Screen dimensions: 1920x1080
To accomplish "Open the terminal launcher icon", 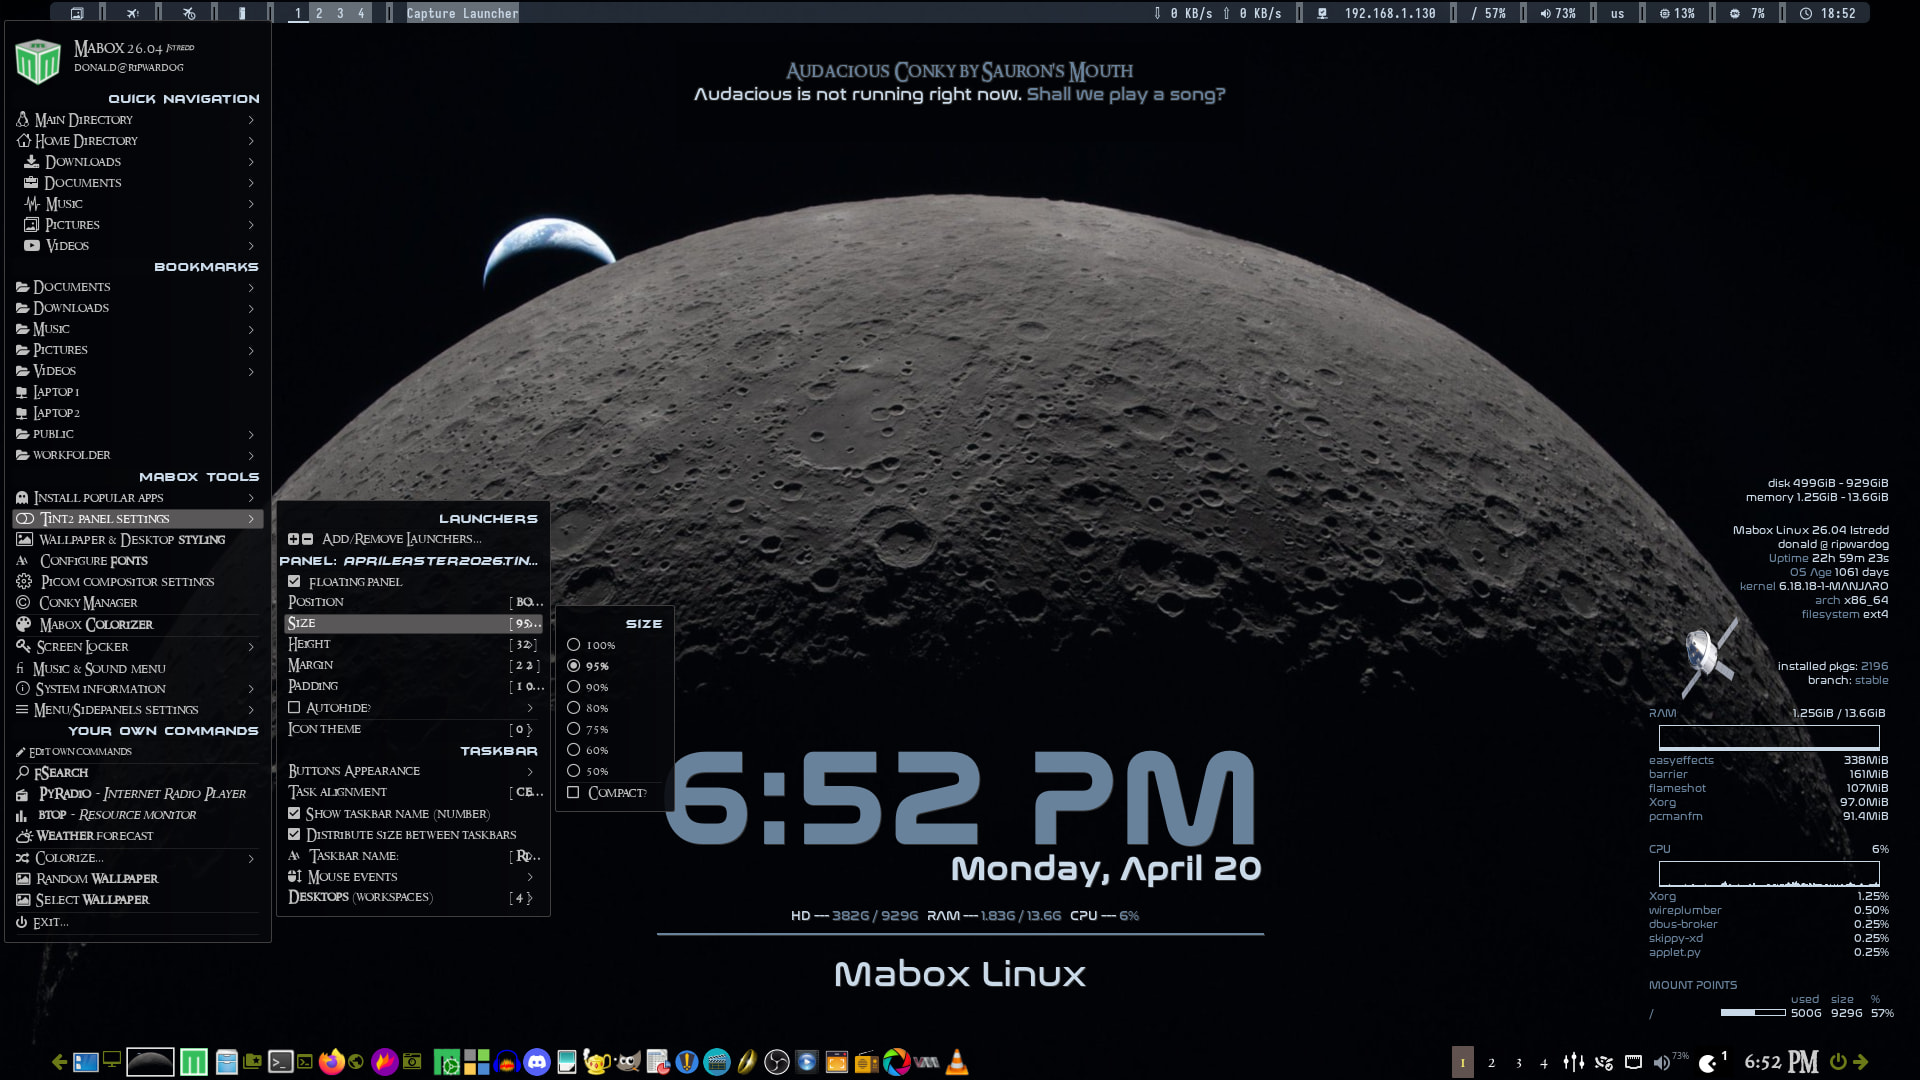I will click(280, 1062).
